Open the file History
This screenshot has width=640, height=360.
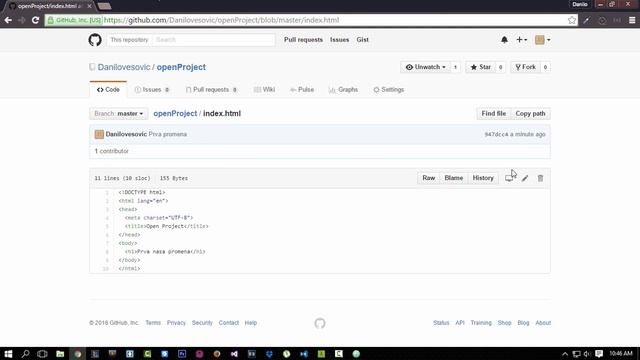pos(483,178)
